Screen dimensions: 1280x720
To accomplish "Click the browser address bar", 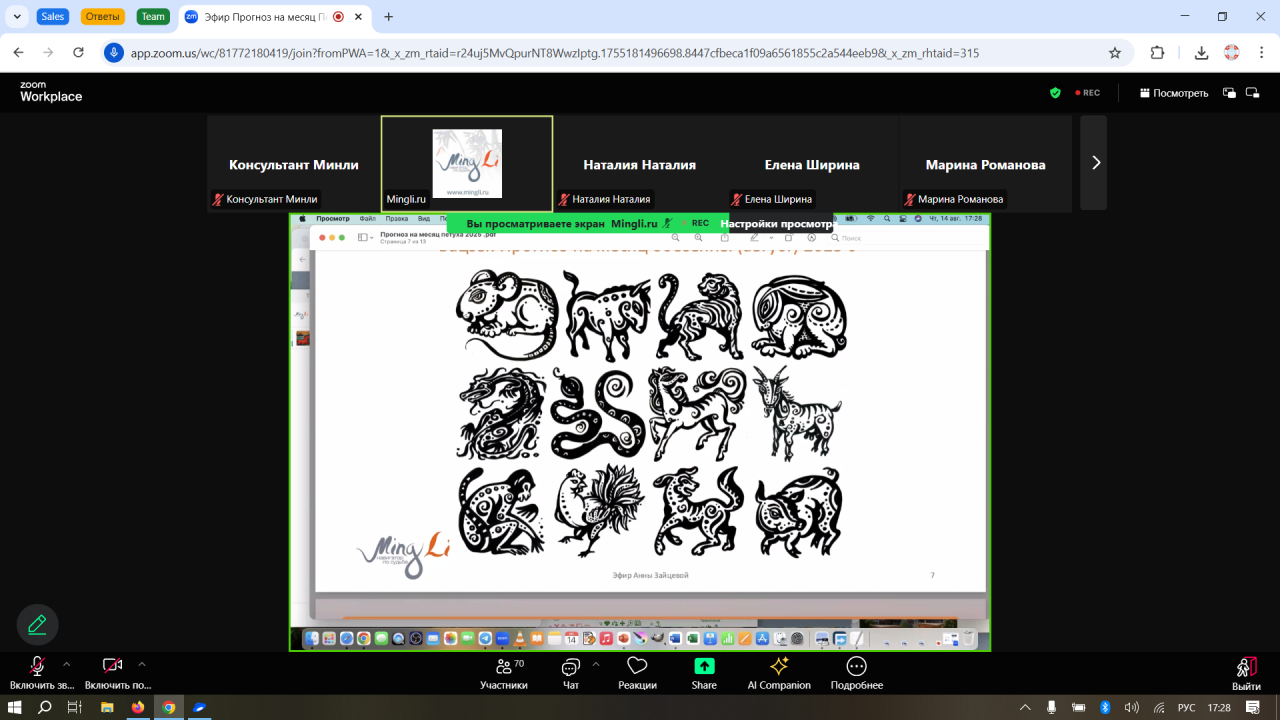I will [x=600, y=53].
